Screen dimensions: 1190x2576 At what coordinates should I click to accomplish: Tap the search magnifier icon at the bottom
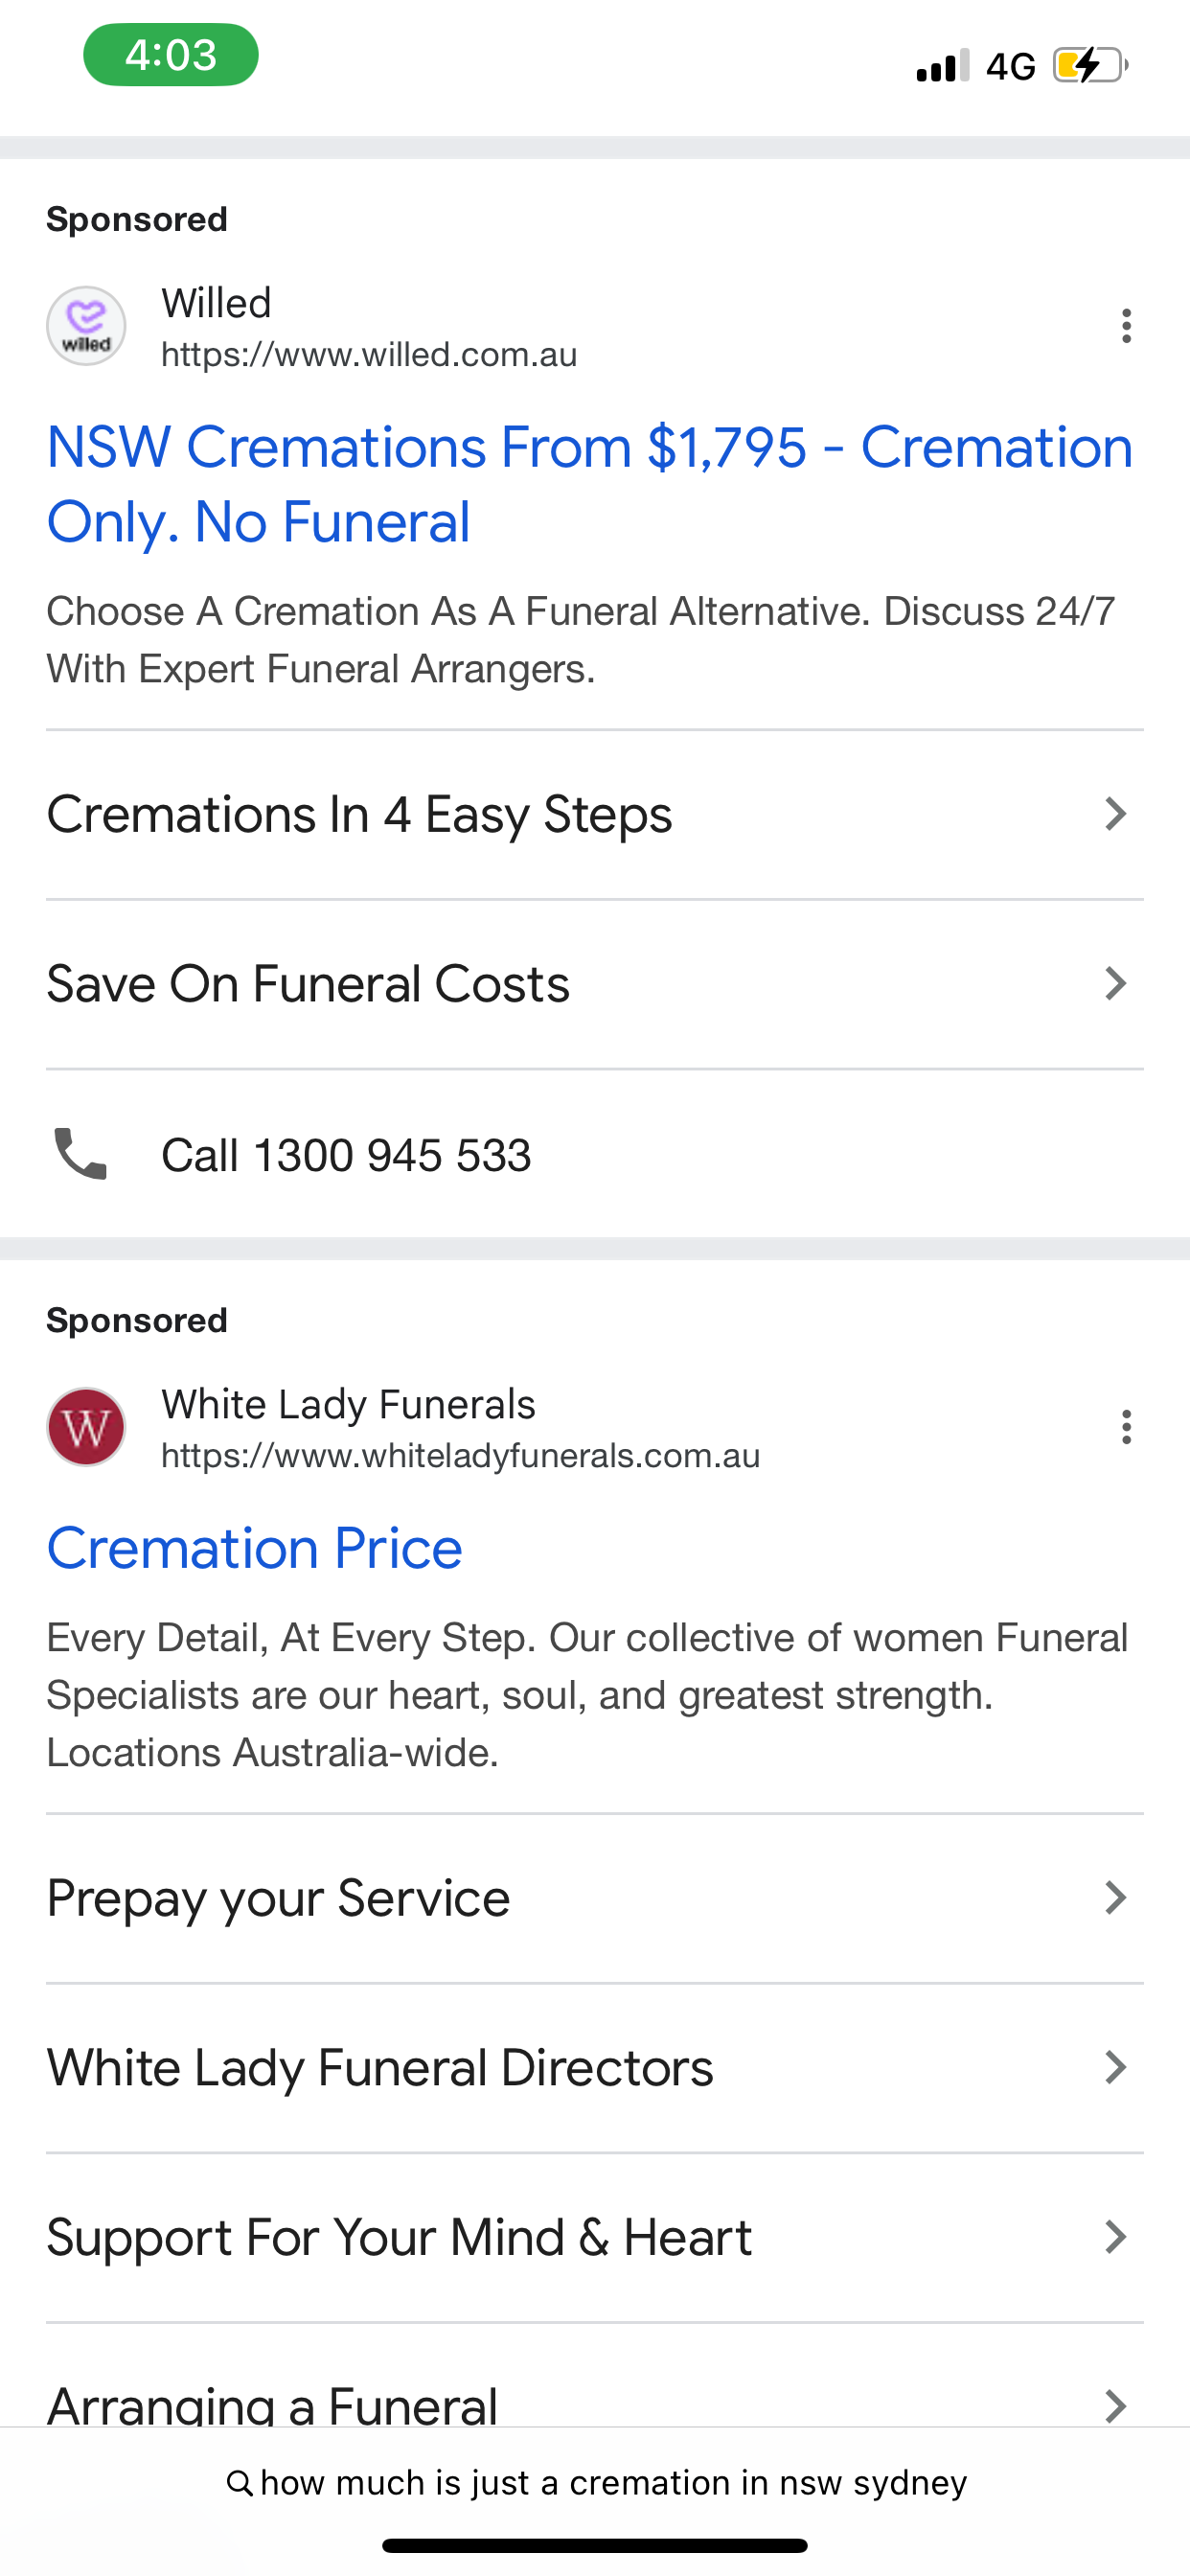tap(239, 2482)
